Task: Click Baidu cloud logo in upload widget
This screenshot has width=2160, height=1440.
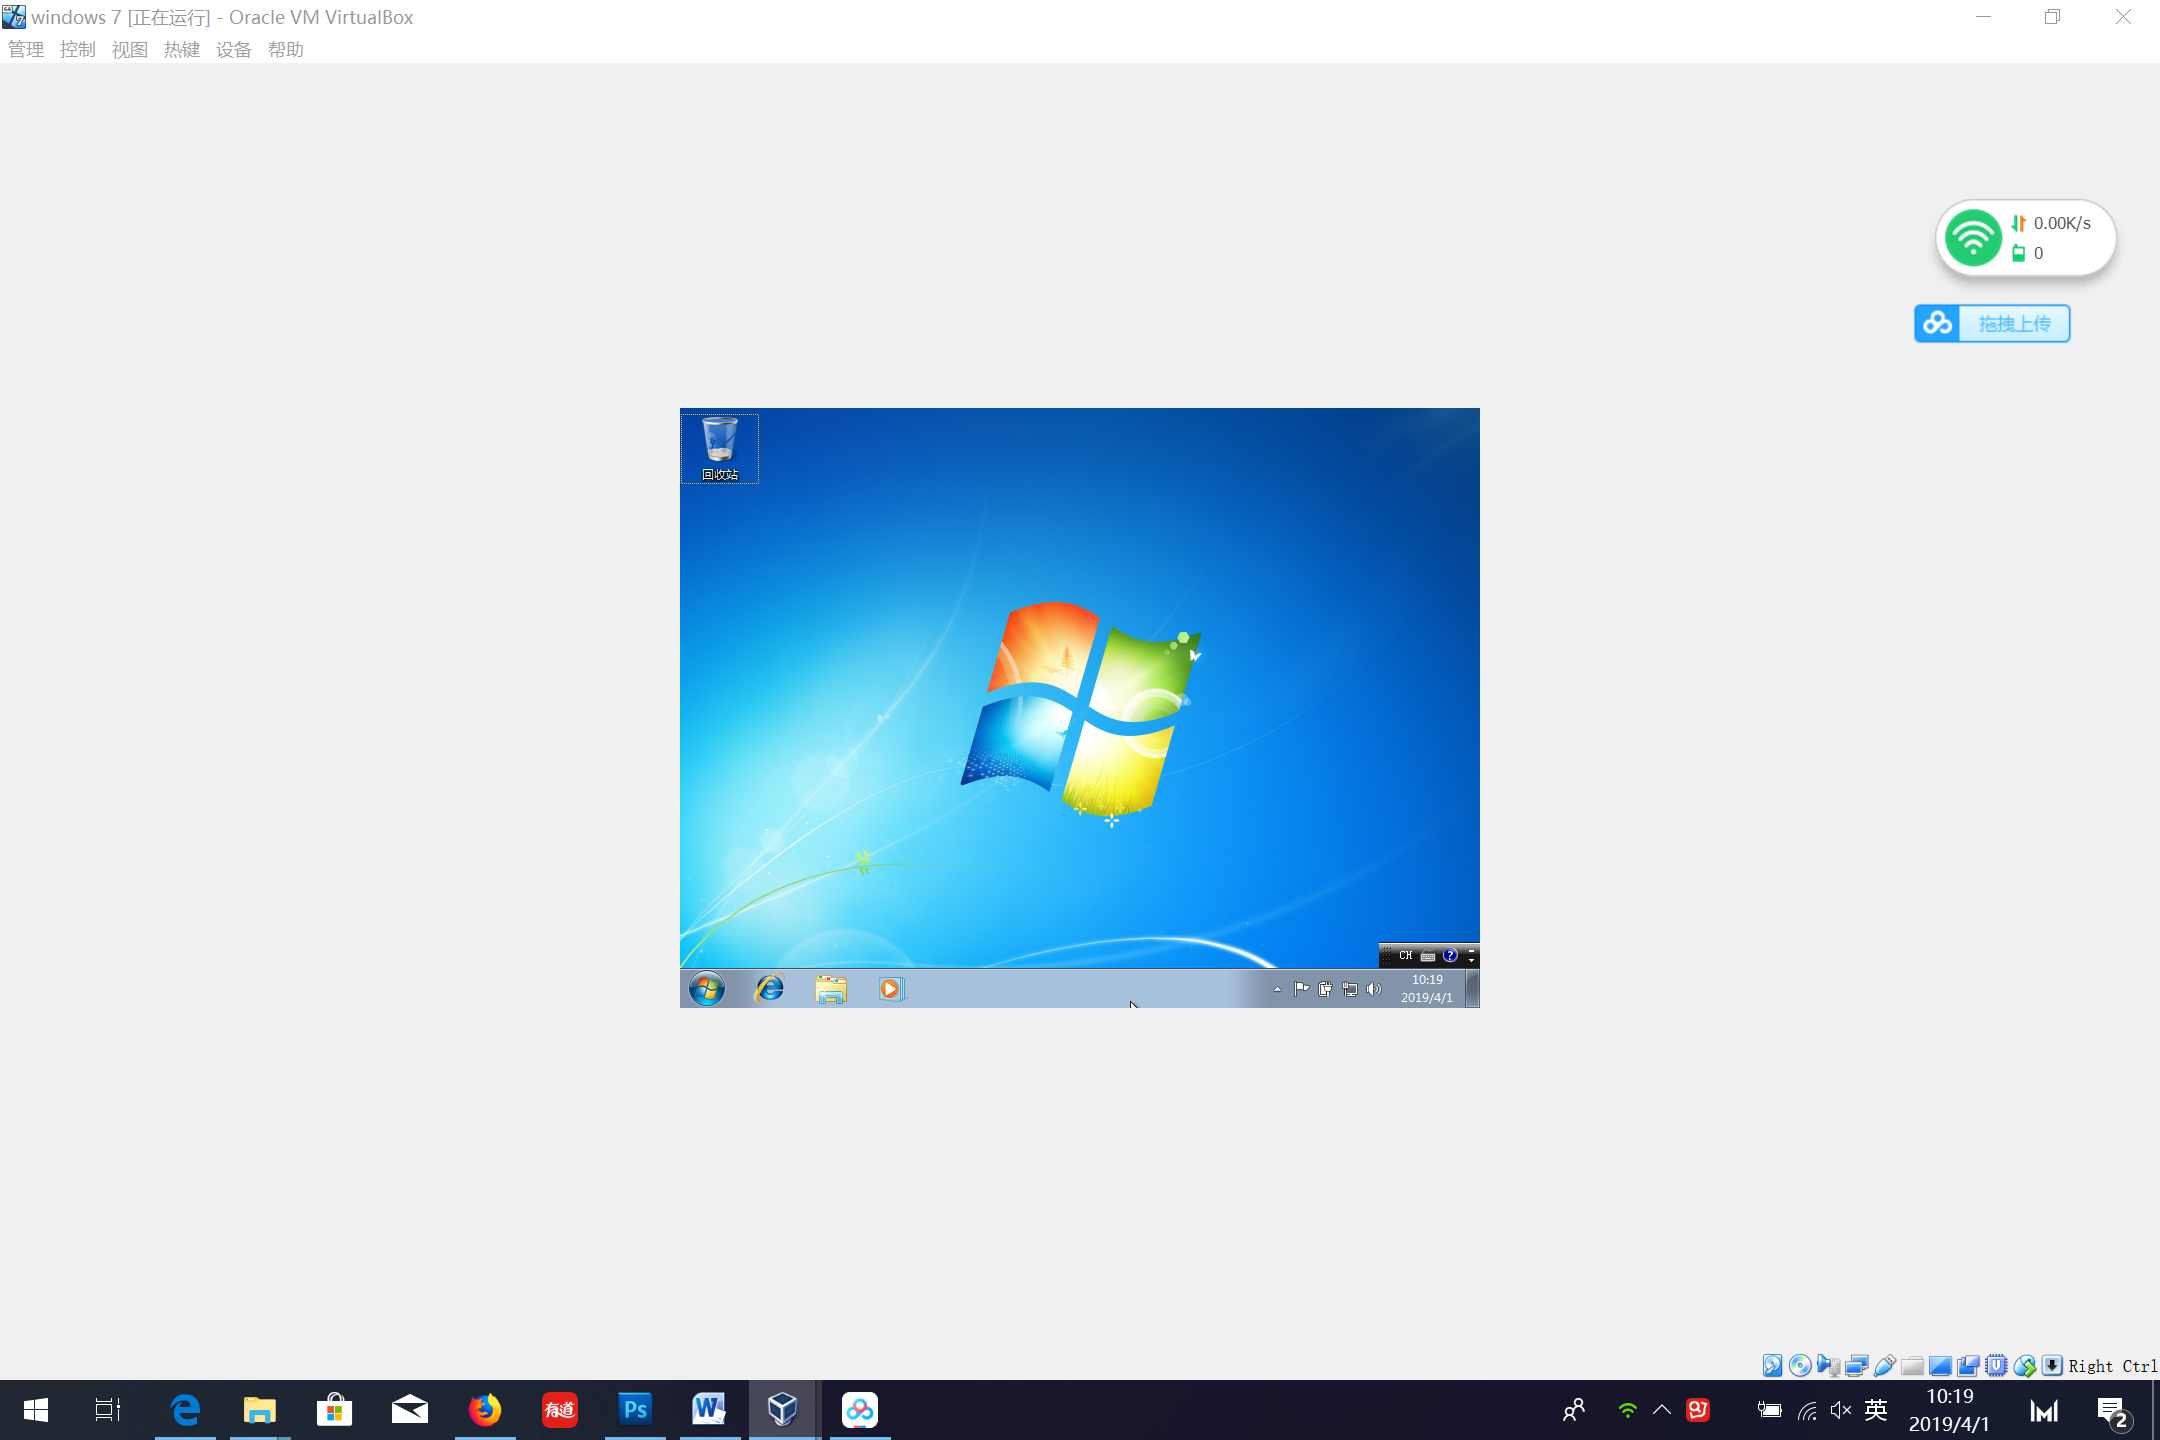Action: (1938, 323)
